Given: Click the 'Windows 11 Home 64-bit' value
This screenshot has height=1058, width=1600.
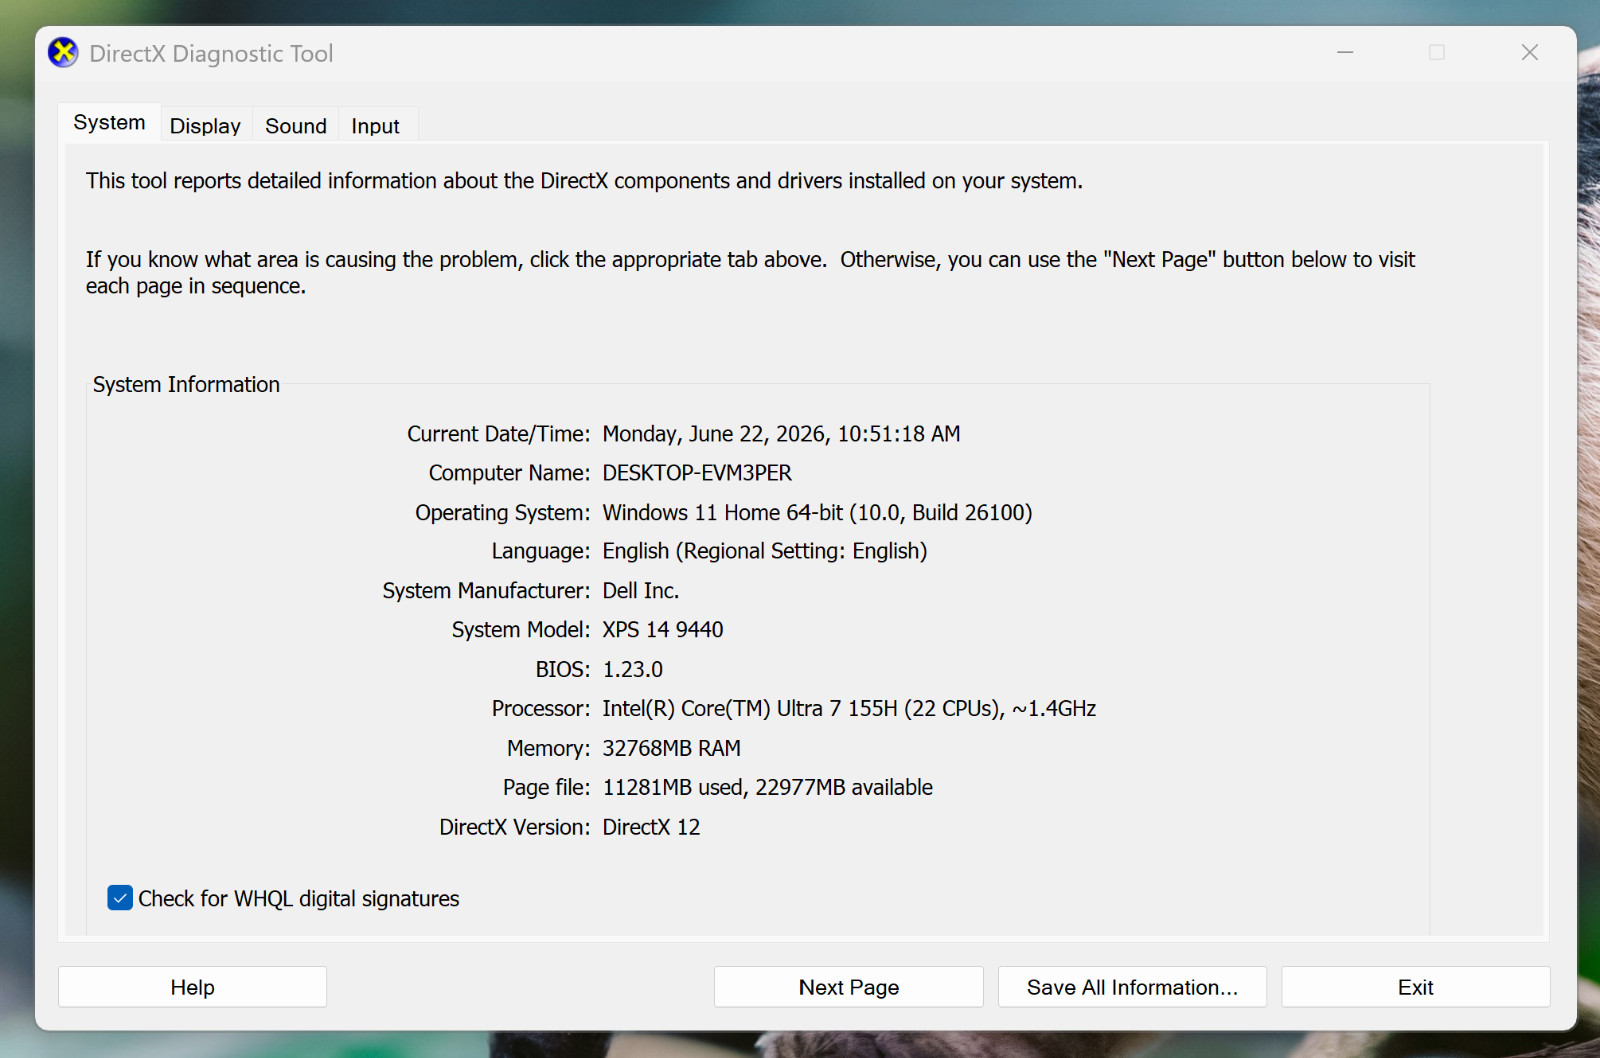Looking at the screenshot, I should click(723, 513).
